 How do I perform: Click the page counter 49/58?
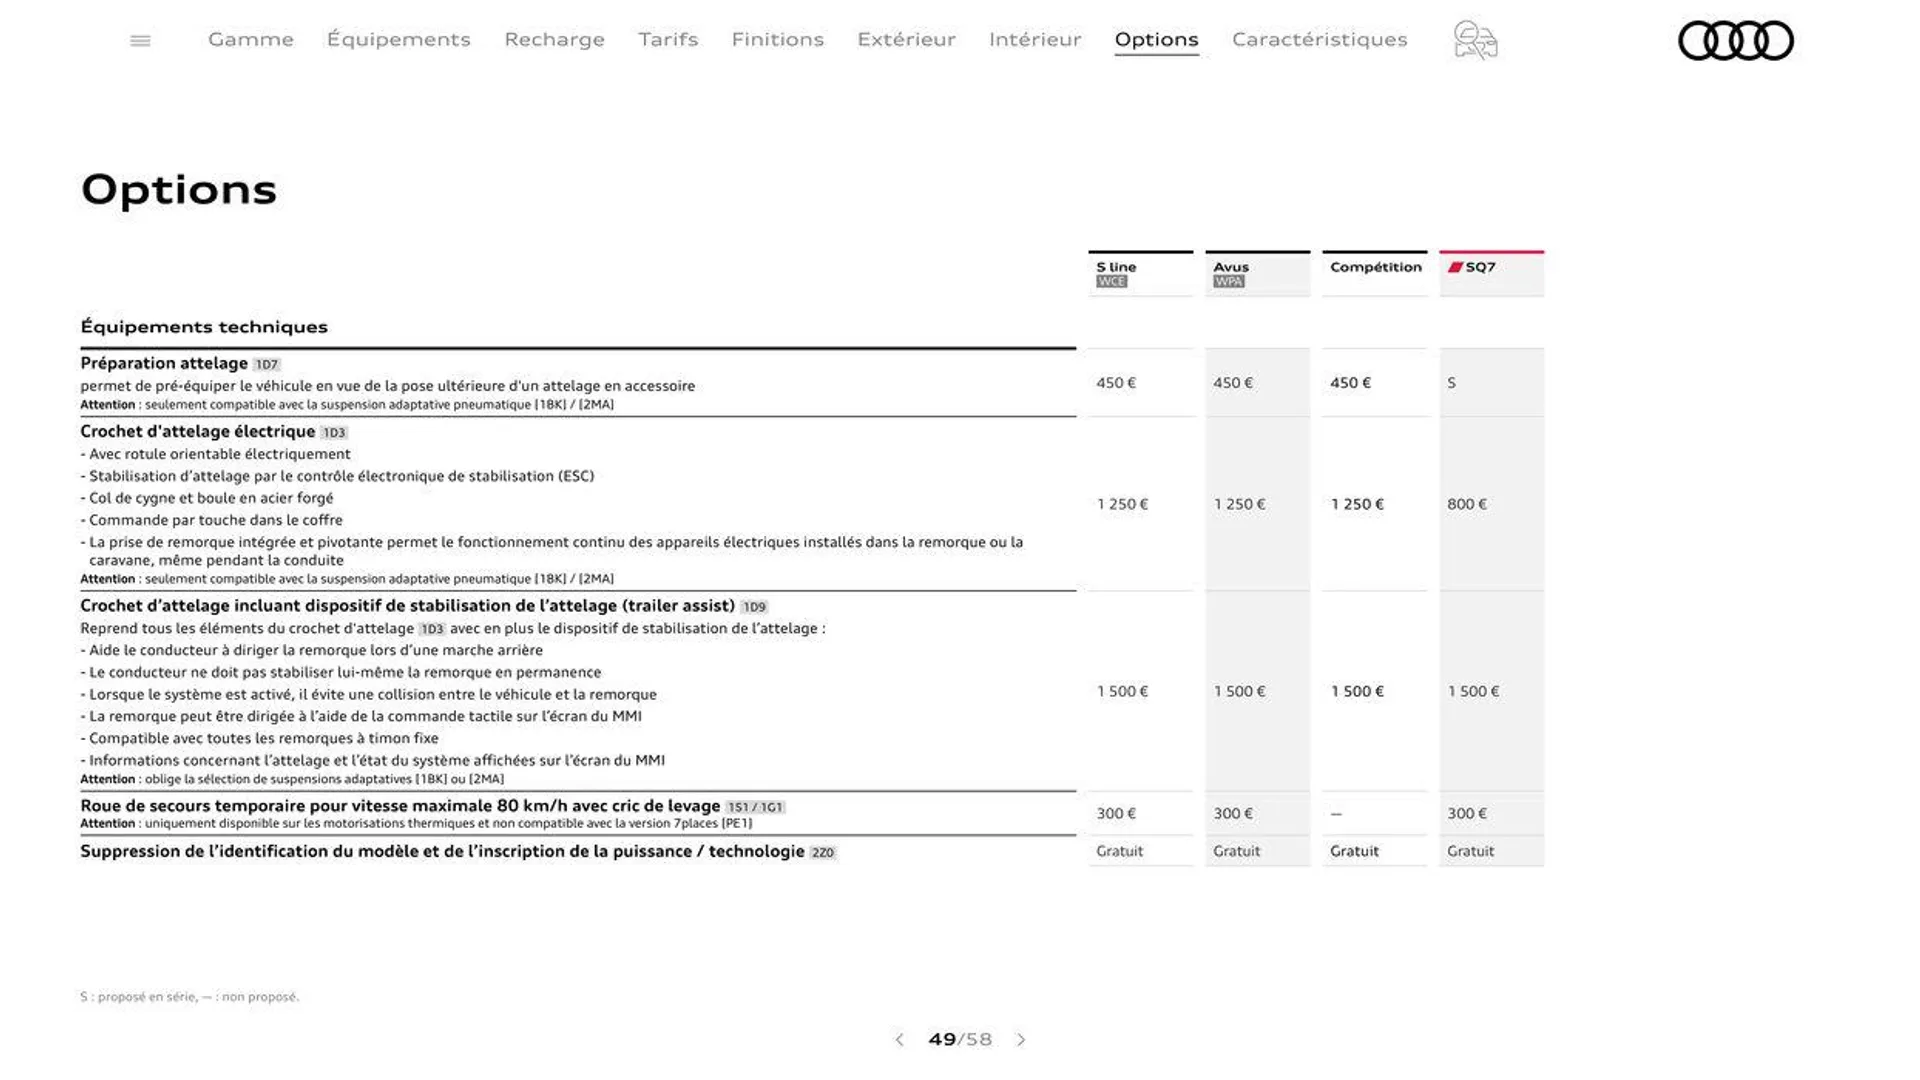tap(960, 1040)
